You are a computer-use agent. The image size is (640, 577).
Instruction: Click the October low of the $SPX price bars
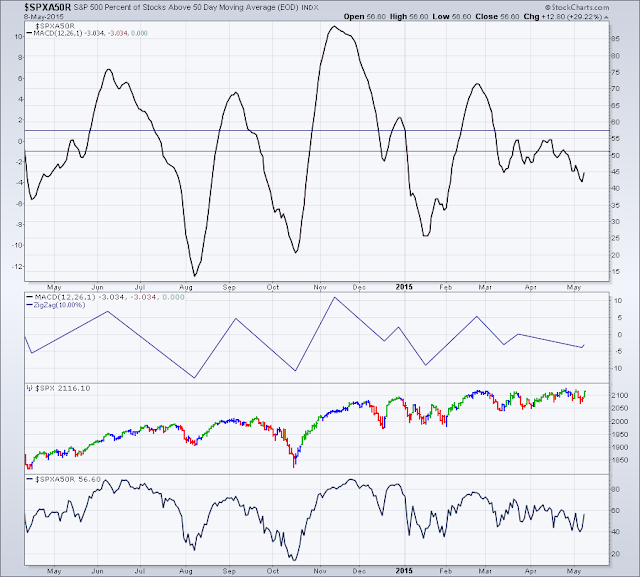[293, 464]
